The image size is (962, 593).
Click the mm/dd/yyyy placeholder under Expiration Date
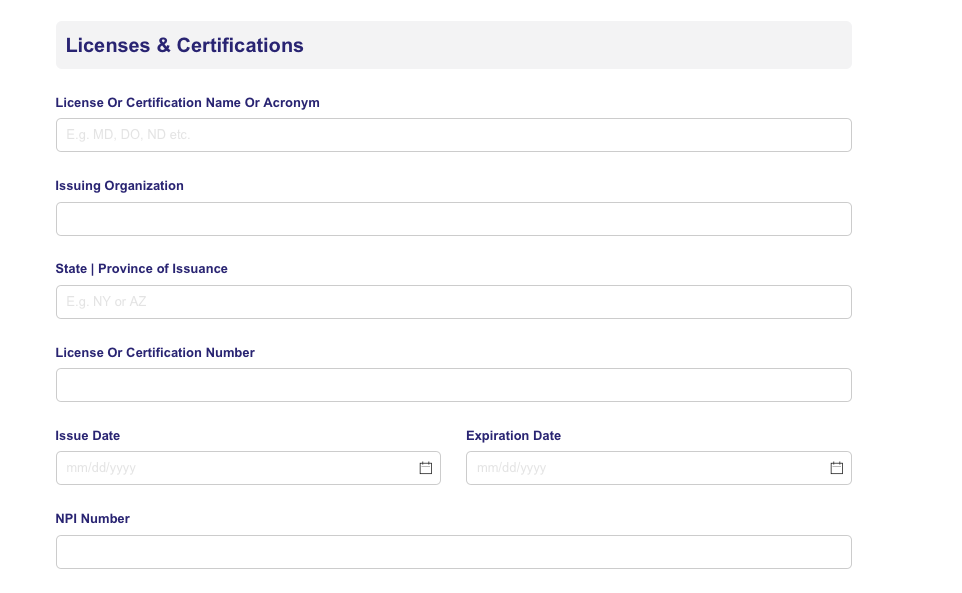511,468
